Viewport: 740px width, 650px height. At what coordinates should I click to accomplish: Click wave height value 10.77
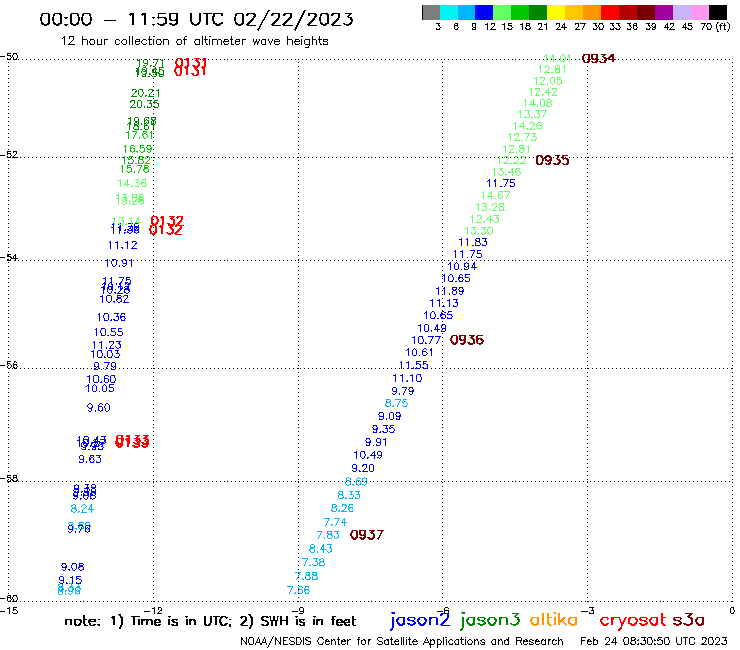tap(426, 340)
